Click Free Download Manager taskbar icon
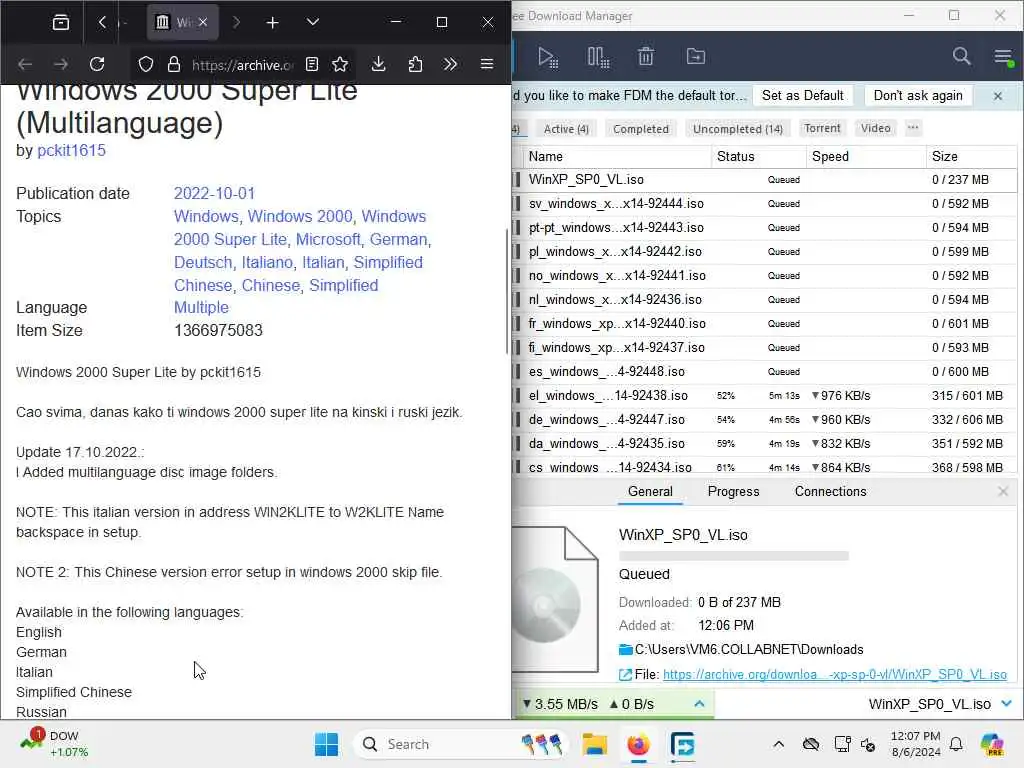Image resolution: width=1024 pixels, height=768 pixels. click(x=682, y=744)
